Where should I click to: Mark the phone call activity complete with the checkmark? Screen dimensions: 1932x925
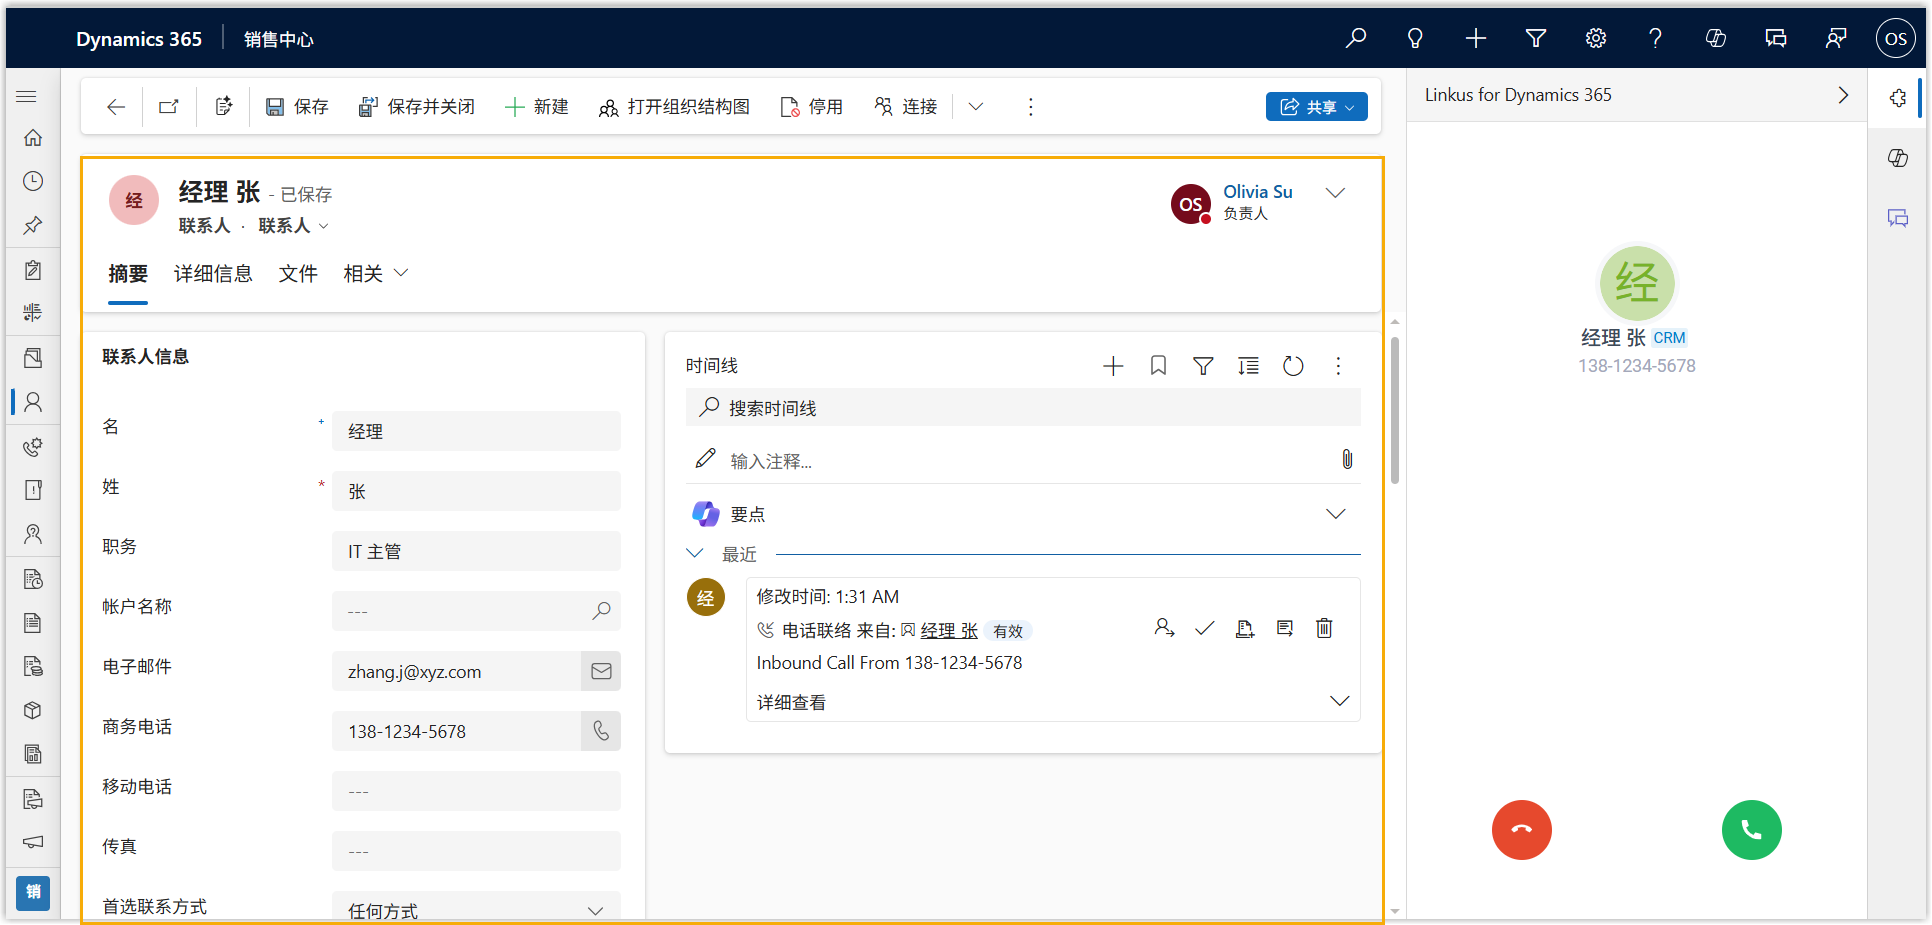tap(1205, 628)
